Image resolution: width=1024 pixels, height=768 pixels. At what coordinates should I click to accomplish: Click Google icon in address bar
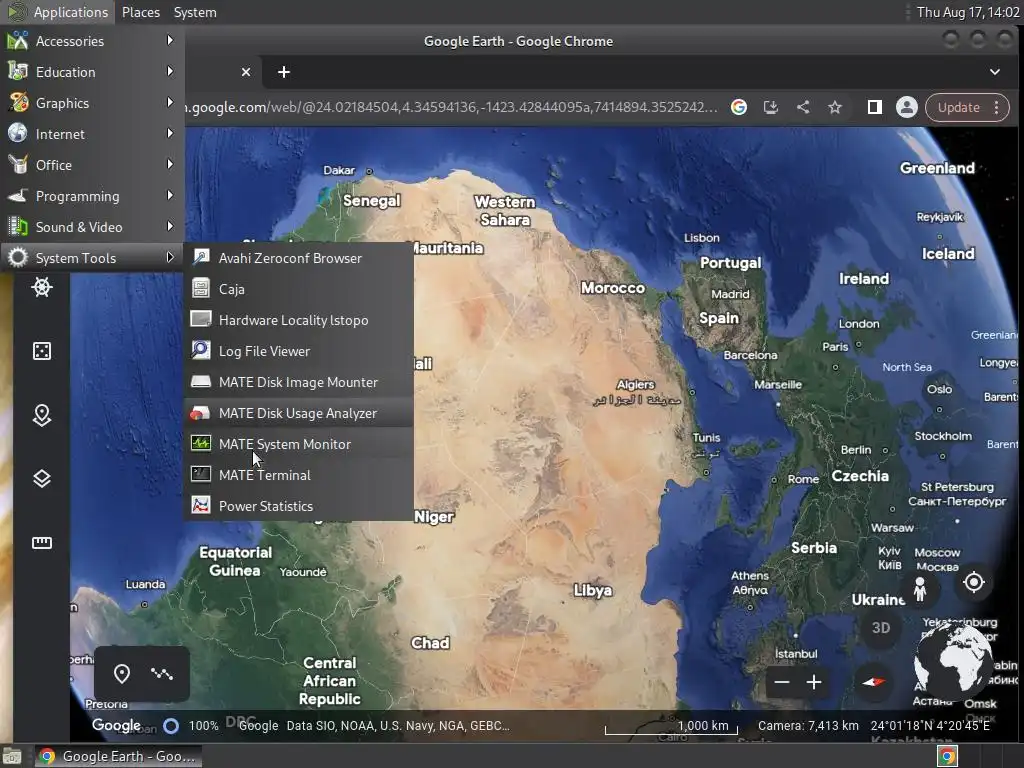pyautogui.click(x=739, y=107)
